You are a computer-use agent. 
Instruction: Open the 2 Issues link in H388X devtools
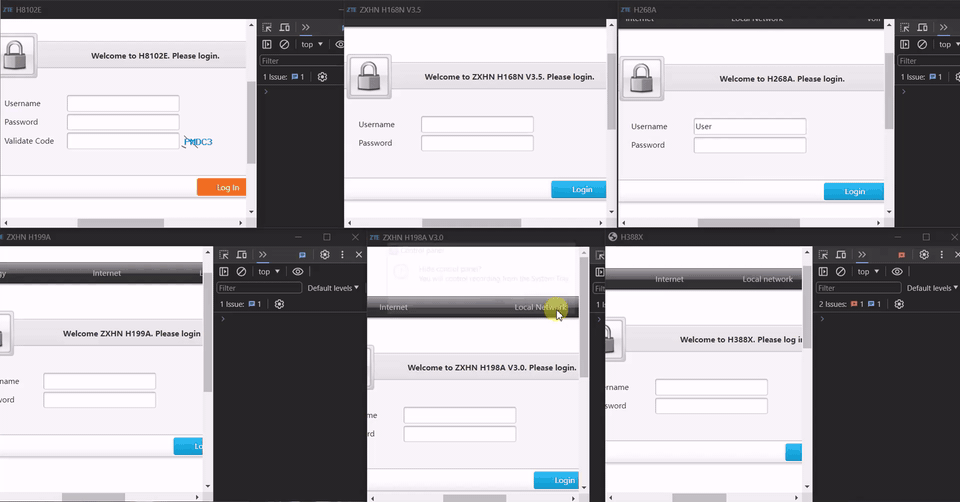pos(850,304)
